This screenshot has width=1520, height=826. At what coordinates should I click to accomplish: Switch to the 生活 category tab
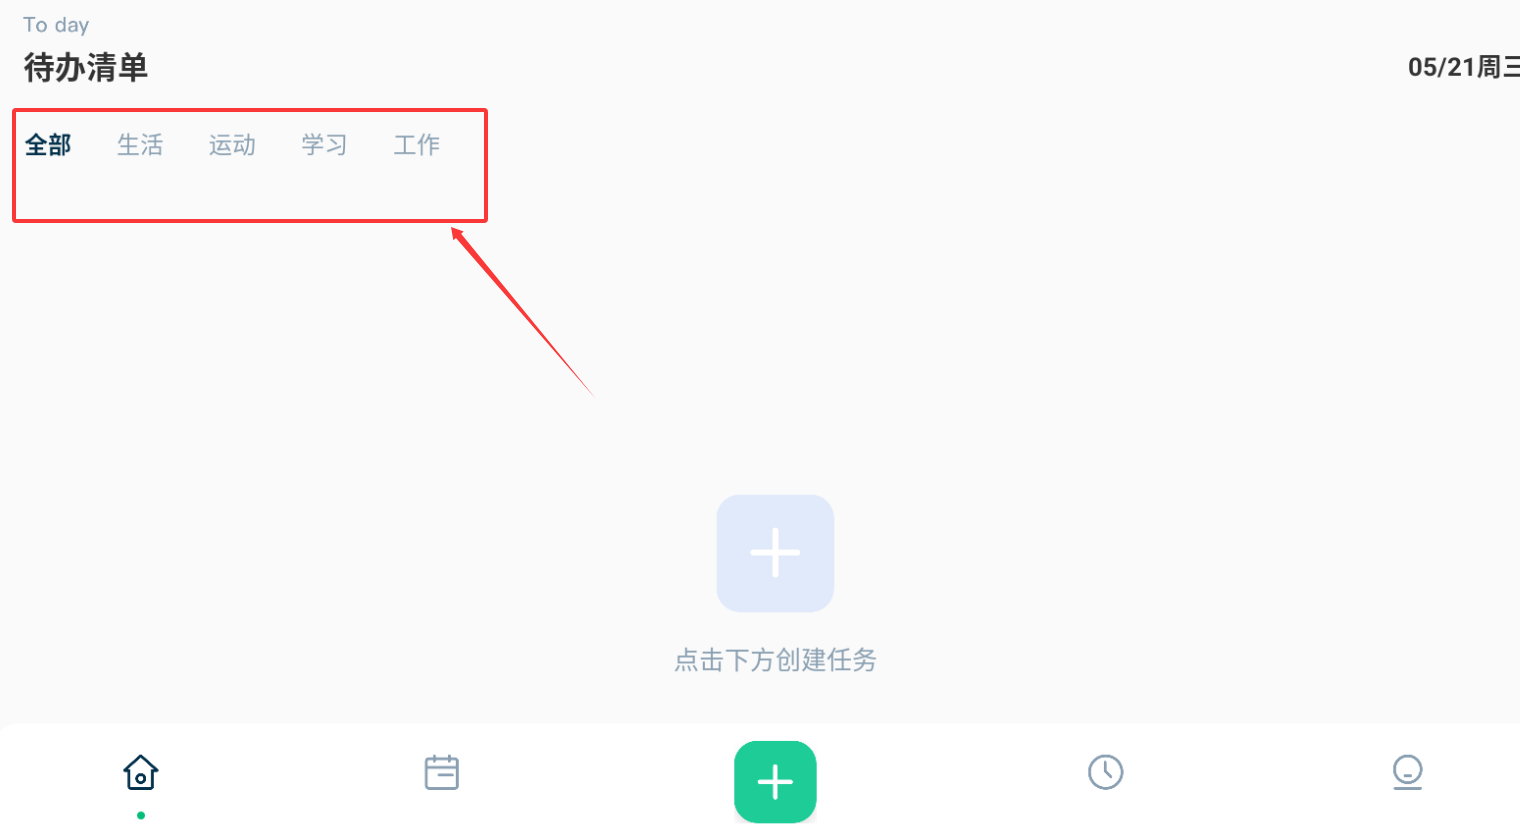(140, 145)
